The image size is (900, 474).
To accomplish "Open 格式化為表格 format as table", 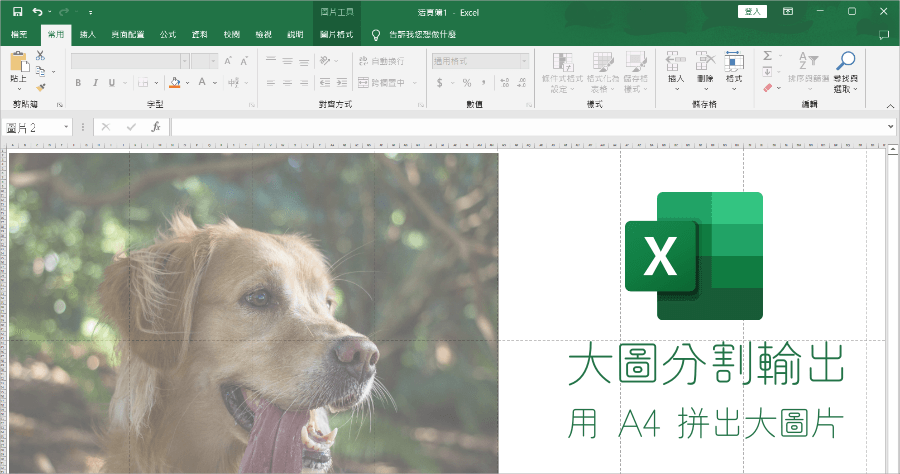I will tap(603, 72).
